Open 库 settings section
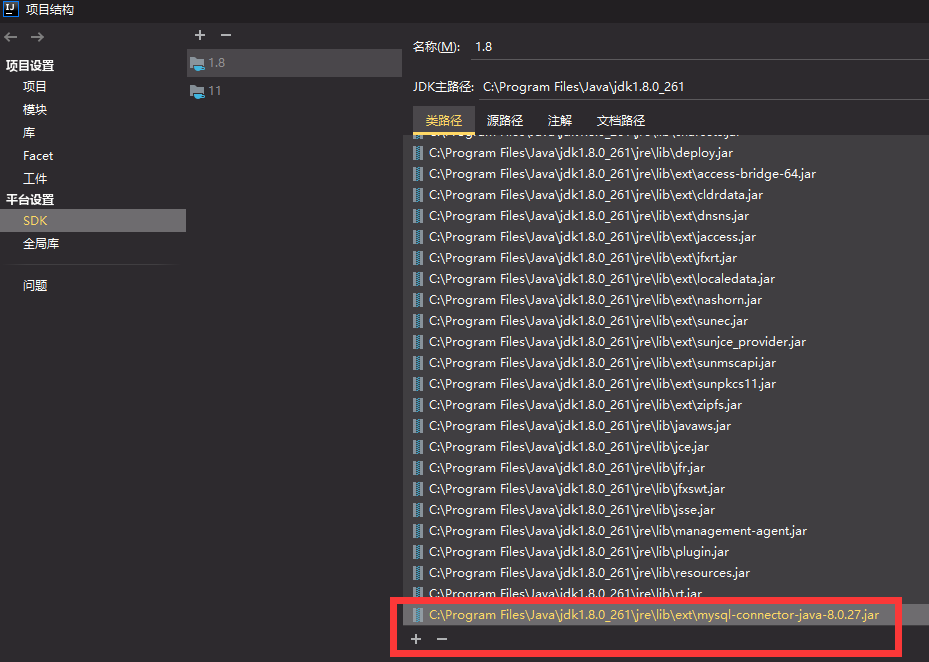 [28, 133]
